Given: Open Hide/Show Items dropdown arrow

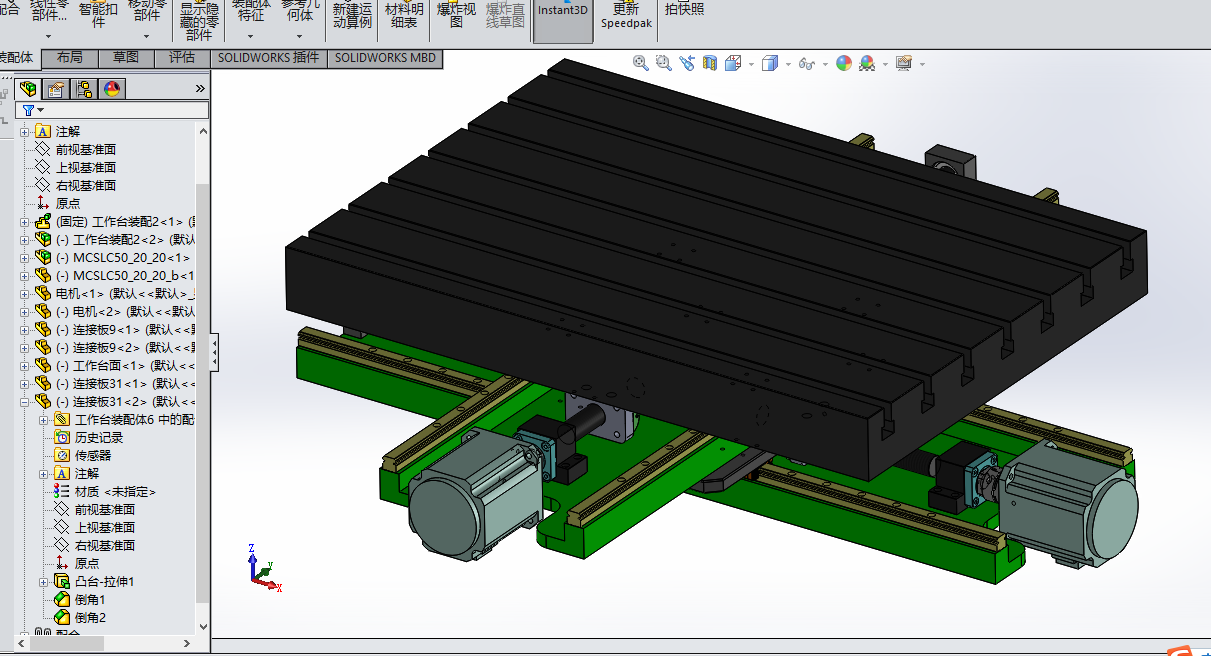Looking at the screenshot, I should tap(824, 64).
